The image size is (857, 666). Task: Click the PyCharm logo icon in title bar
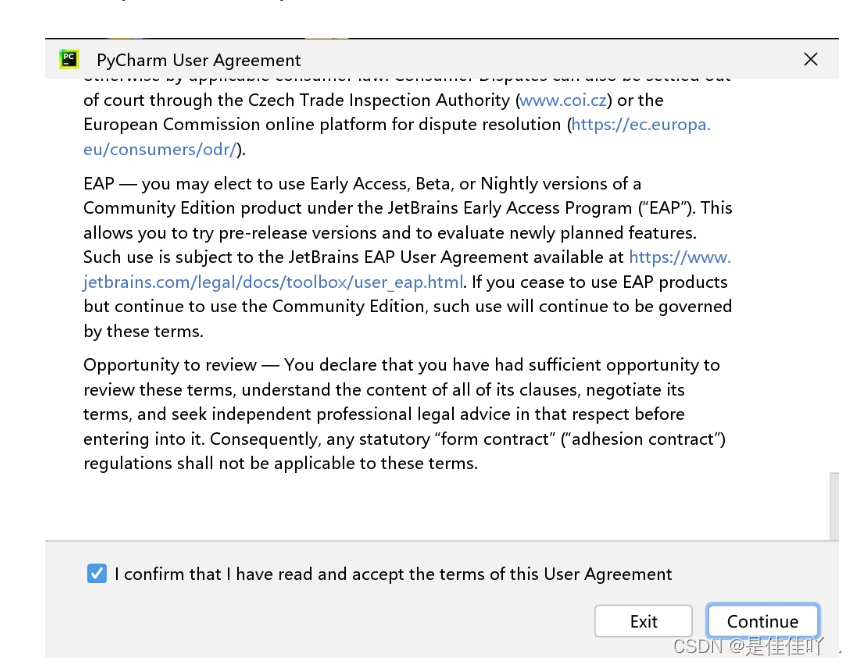click(69, 59)
